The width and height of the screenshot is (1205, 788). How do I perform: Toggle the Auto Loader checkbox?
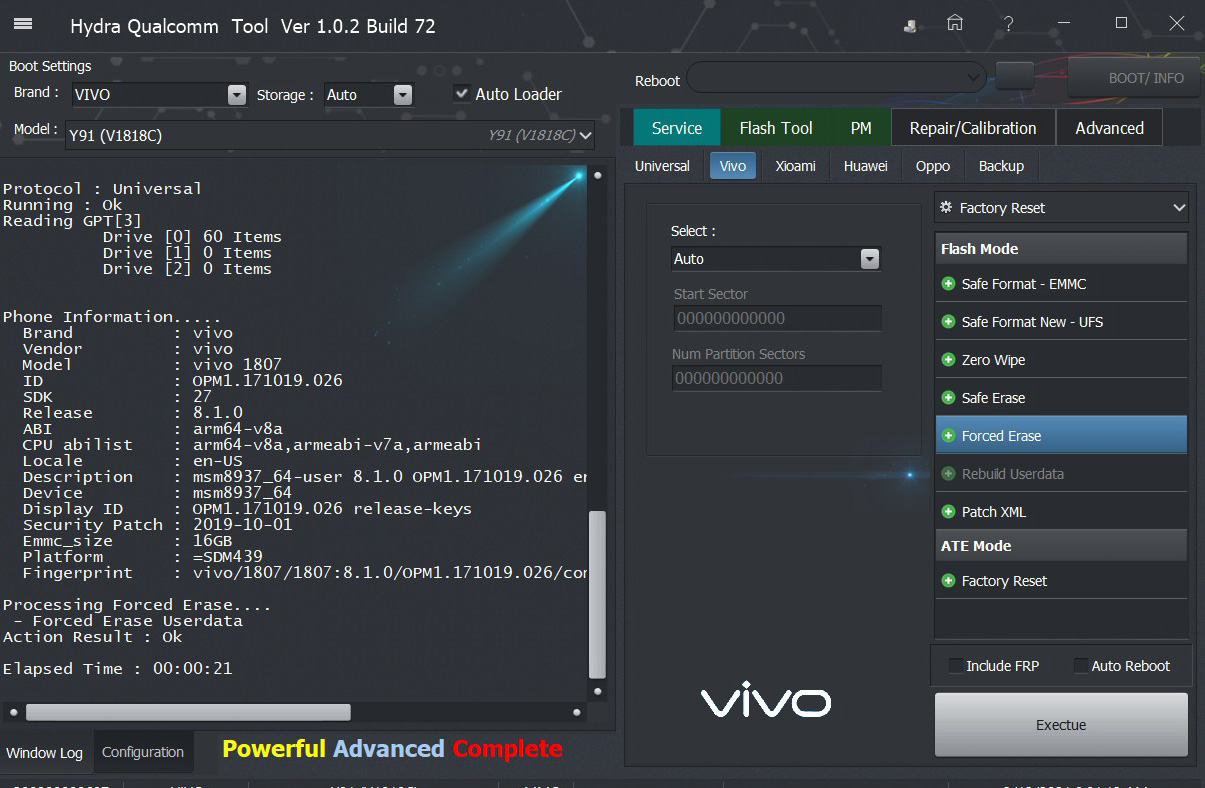[x=461, y=94]
